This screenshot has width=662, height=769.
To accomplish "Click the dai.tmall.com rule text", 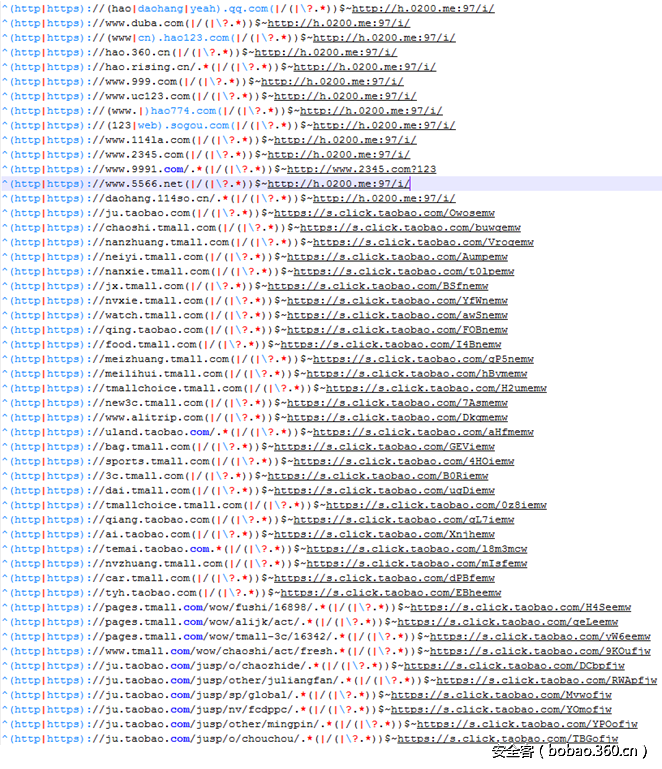I will coord(148,491).
